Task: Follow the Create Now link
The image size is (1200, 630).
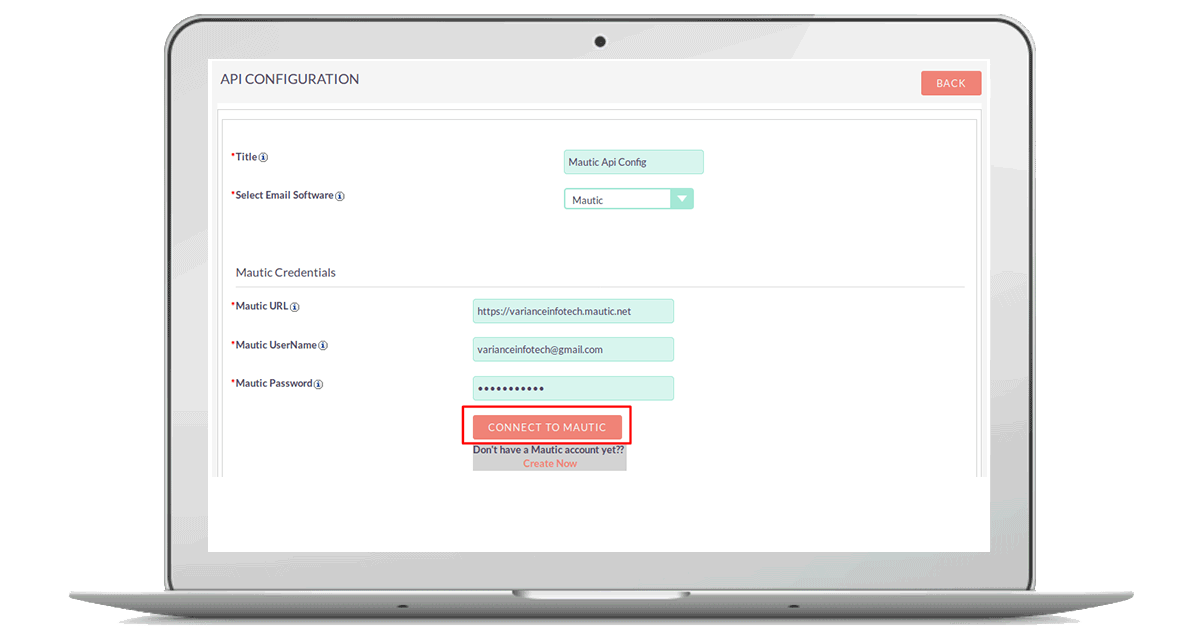Action: pyautogui.click(x=550, y=464)
